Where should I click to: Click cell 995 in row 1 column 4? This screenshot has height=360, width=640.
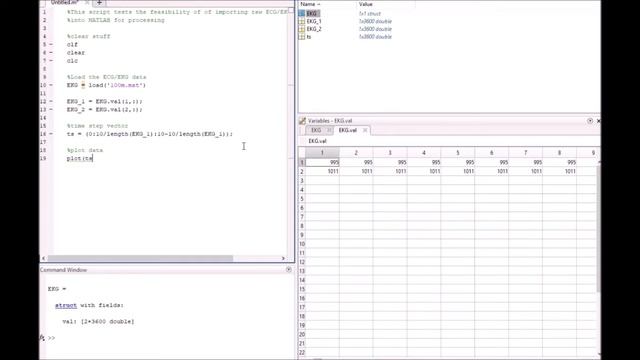(x=424, y=162)
